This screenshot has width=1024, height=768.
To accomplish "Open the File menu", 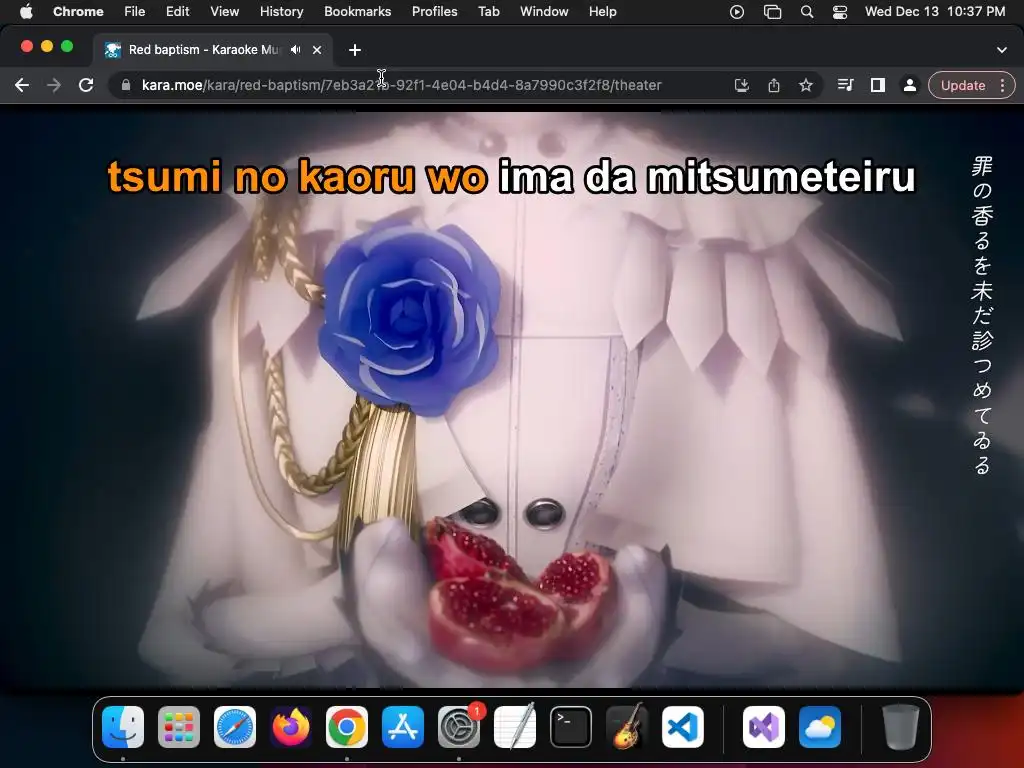I will [x=135, y=11].
